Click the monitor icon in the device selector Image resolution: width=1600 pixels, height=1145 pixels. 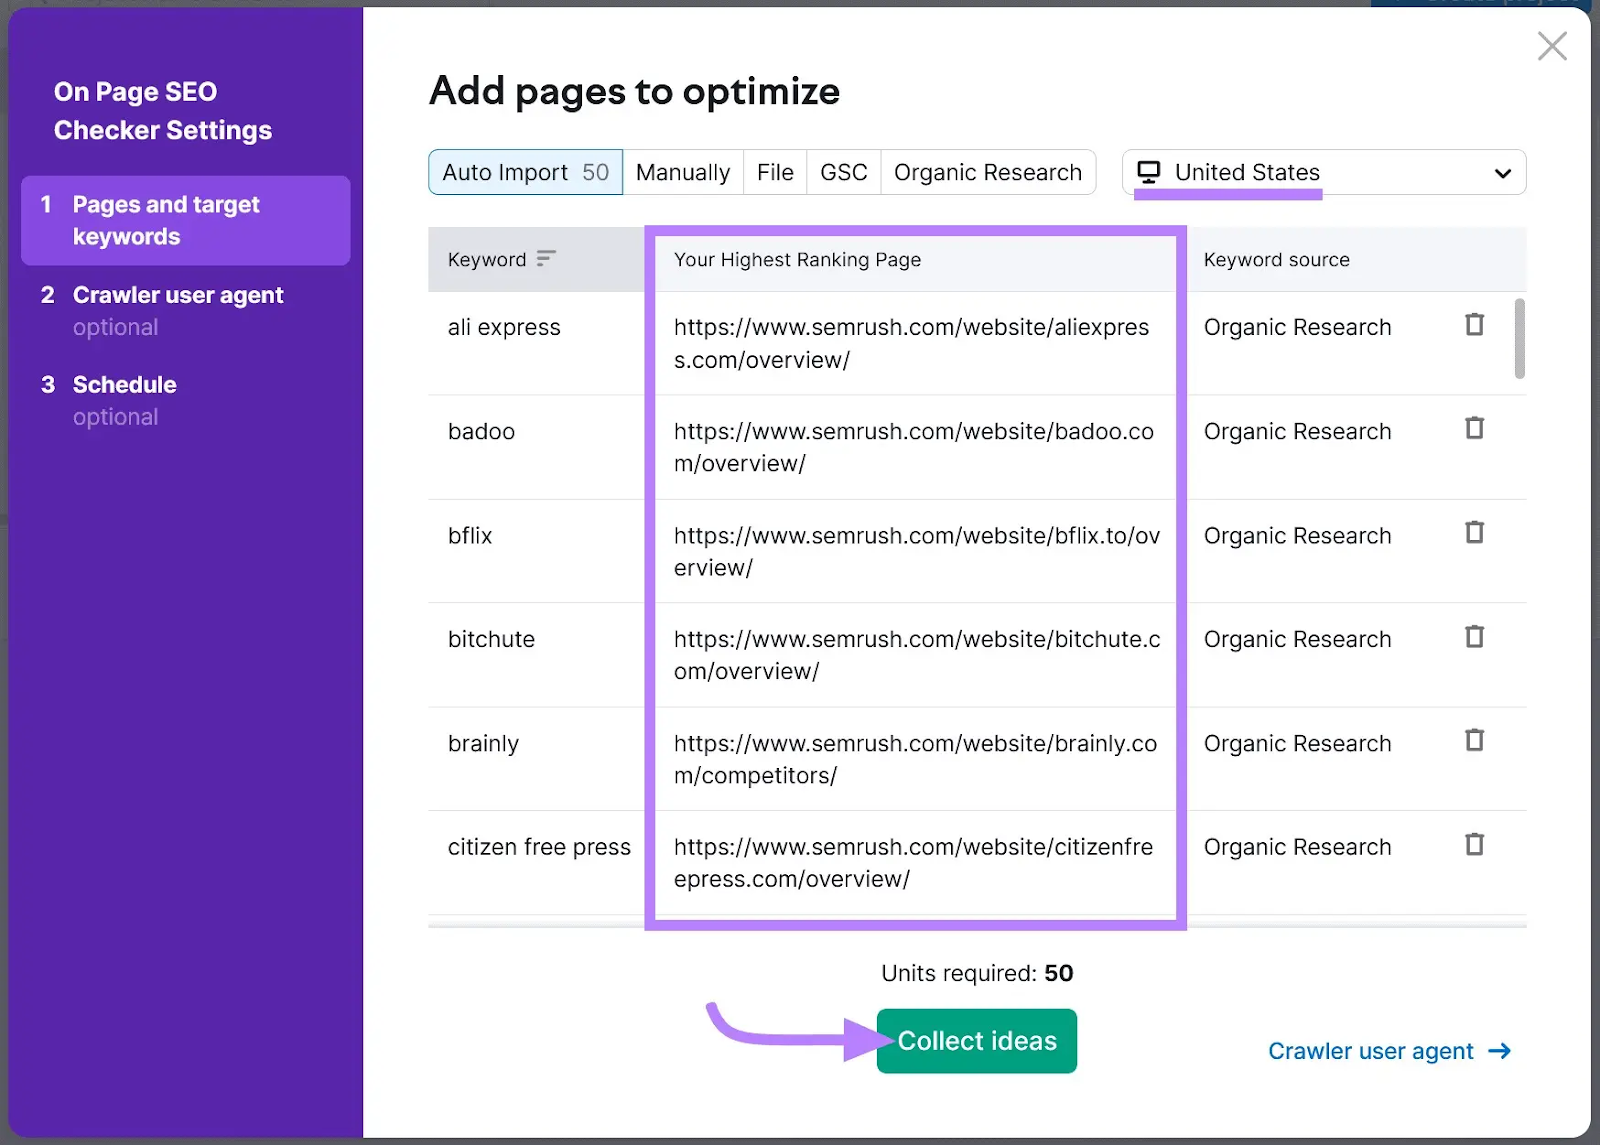click(1149, 171)
